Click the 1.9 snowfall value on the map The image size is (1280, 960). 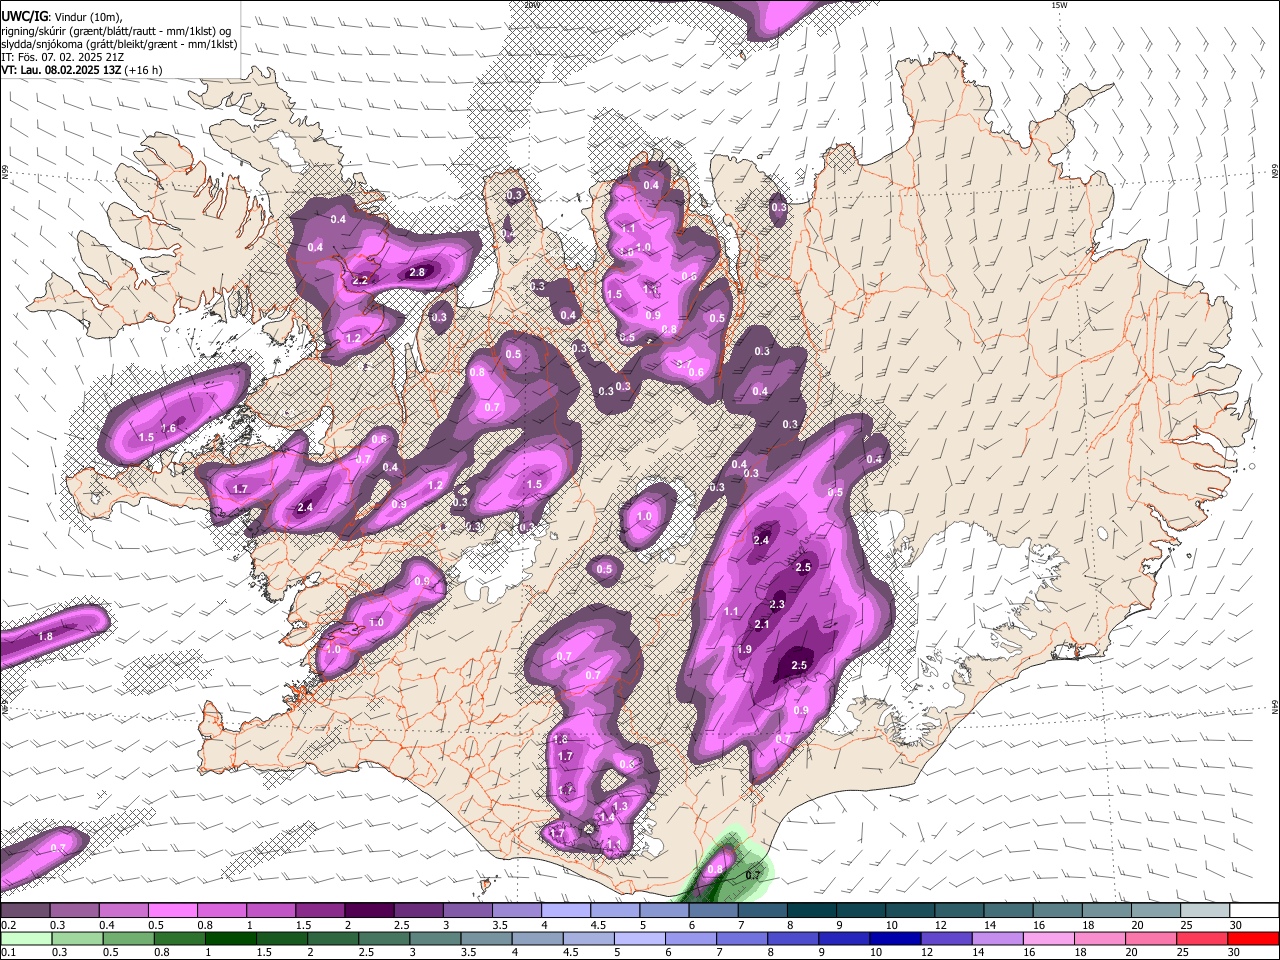tap(744, 649)
